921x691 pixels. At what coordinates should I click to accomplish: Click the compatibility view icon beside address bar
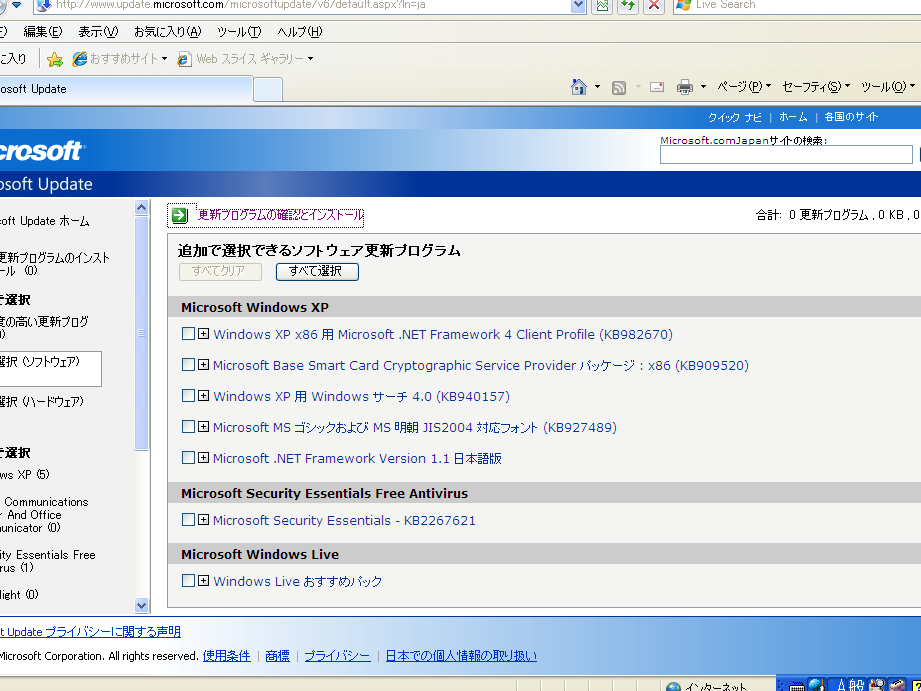(602, 5)
